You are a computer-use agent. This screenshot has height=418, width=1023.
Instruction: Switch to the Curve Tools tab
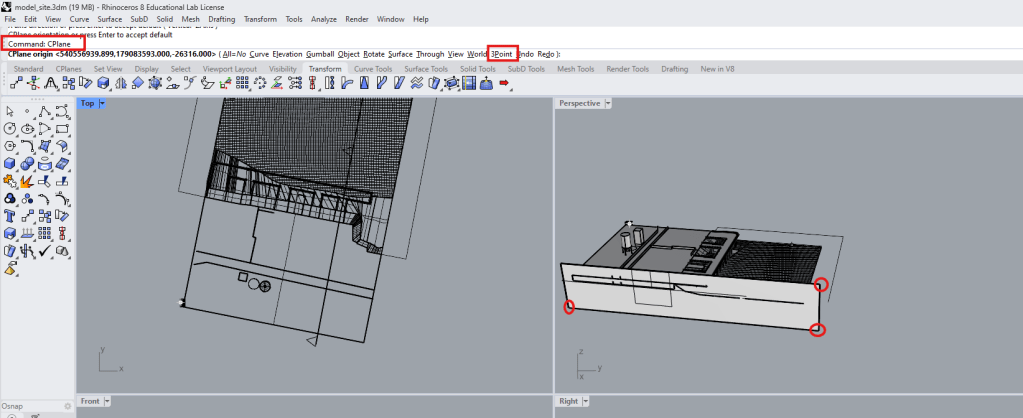[372, 69]
